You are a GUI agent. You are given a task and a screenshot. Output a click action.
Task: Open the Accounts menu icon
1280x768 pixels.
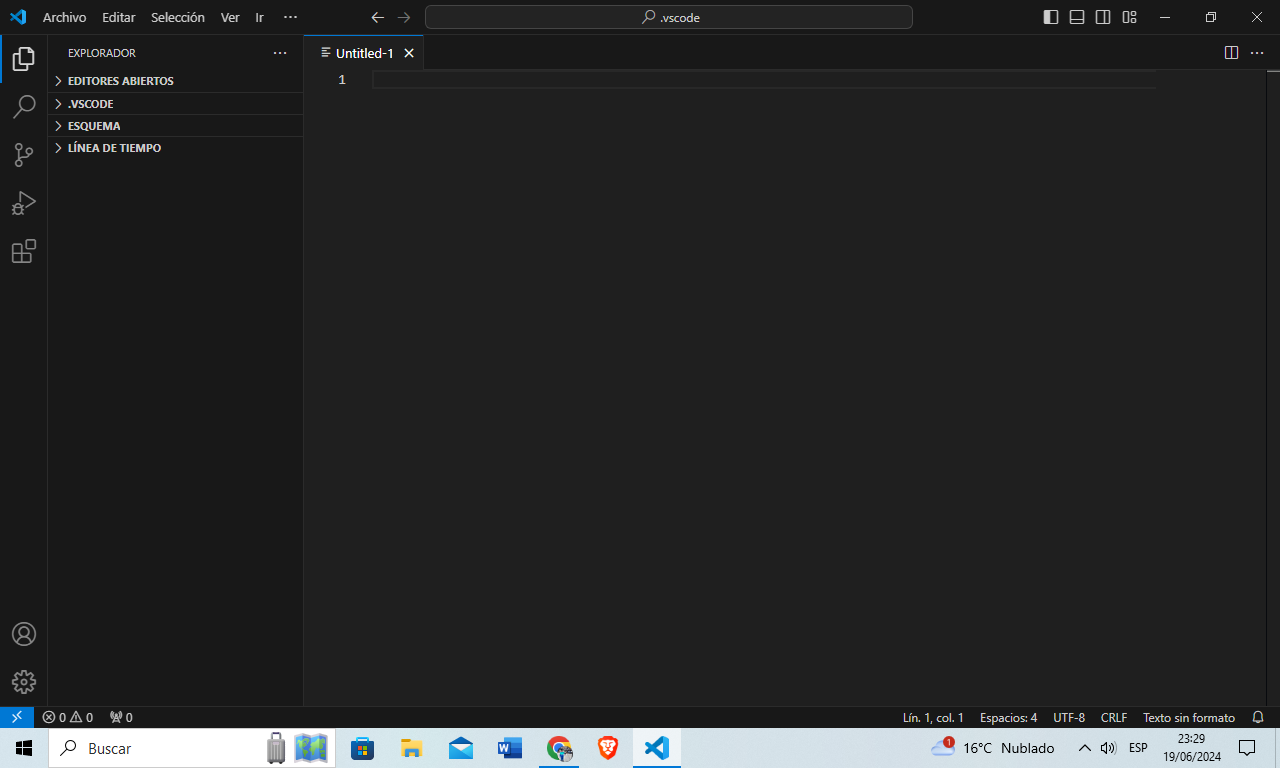point(24,634)
